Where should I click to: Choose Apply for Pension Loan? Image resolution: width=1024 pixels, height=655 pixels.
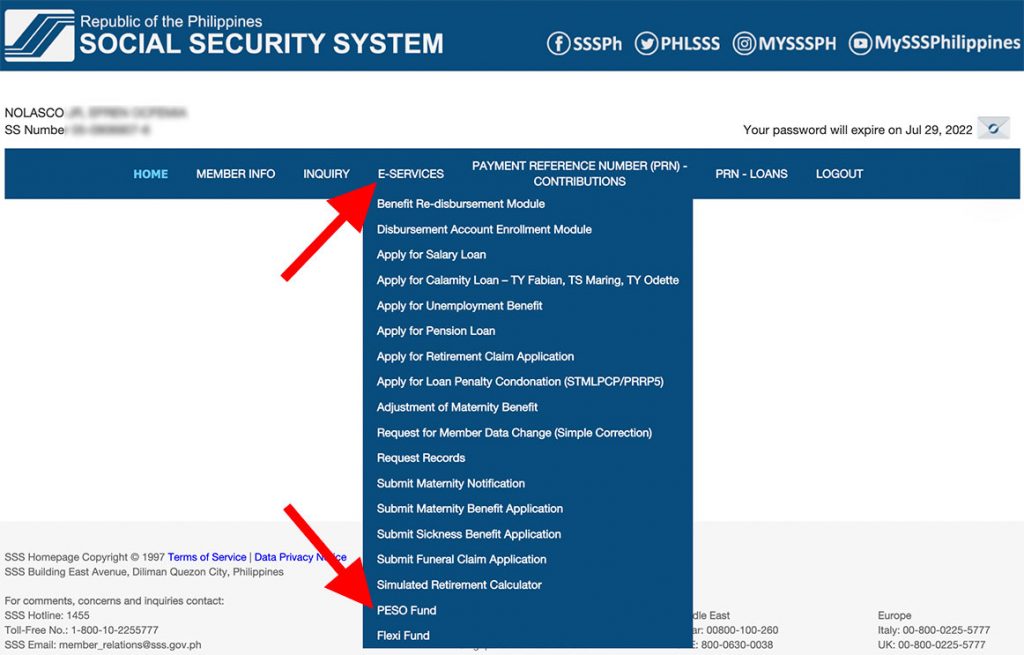(436, 331)
